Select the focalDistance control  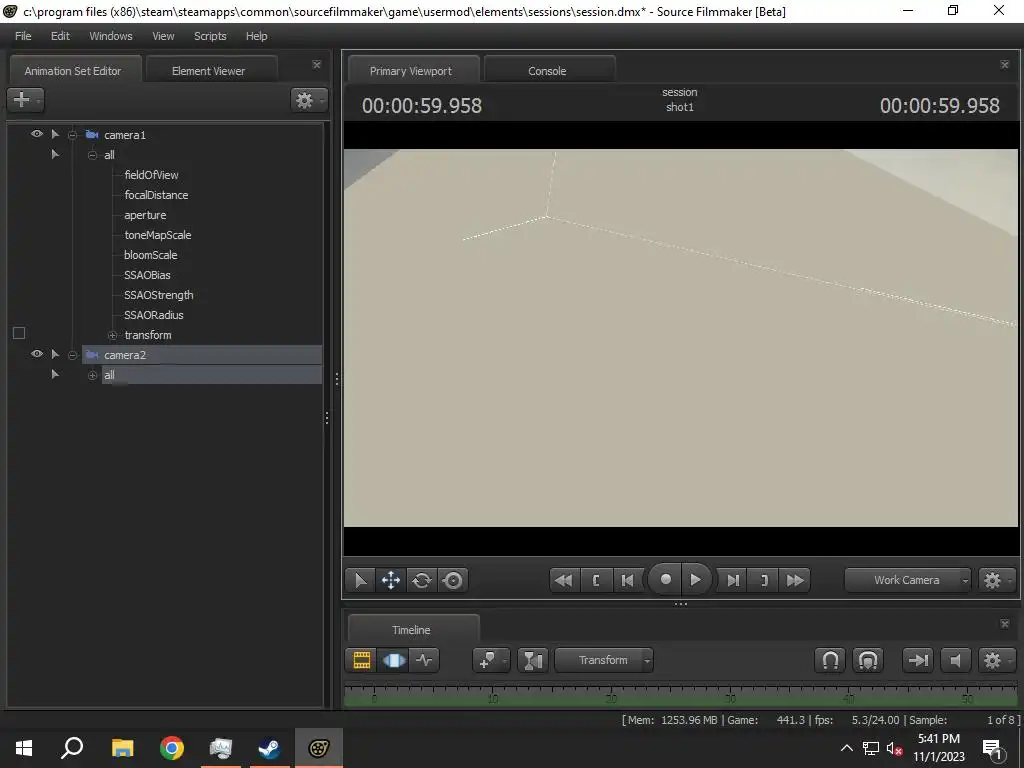click(156, 195)
